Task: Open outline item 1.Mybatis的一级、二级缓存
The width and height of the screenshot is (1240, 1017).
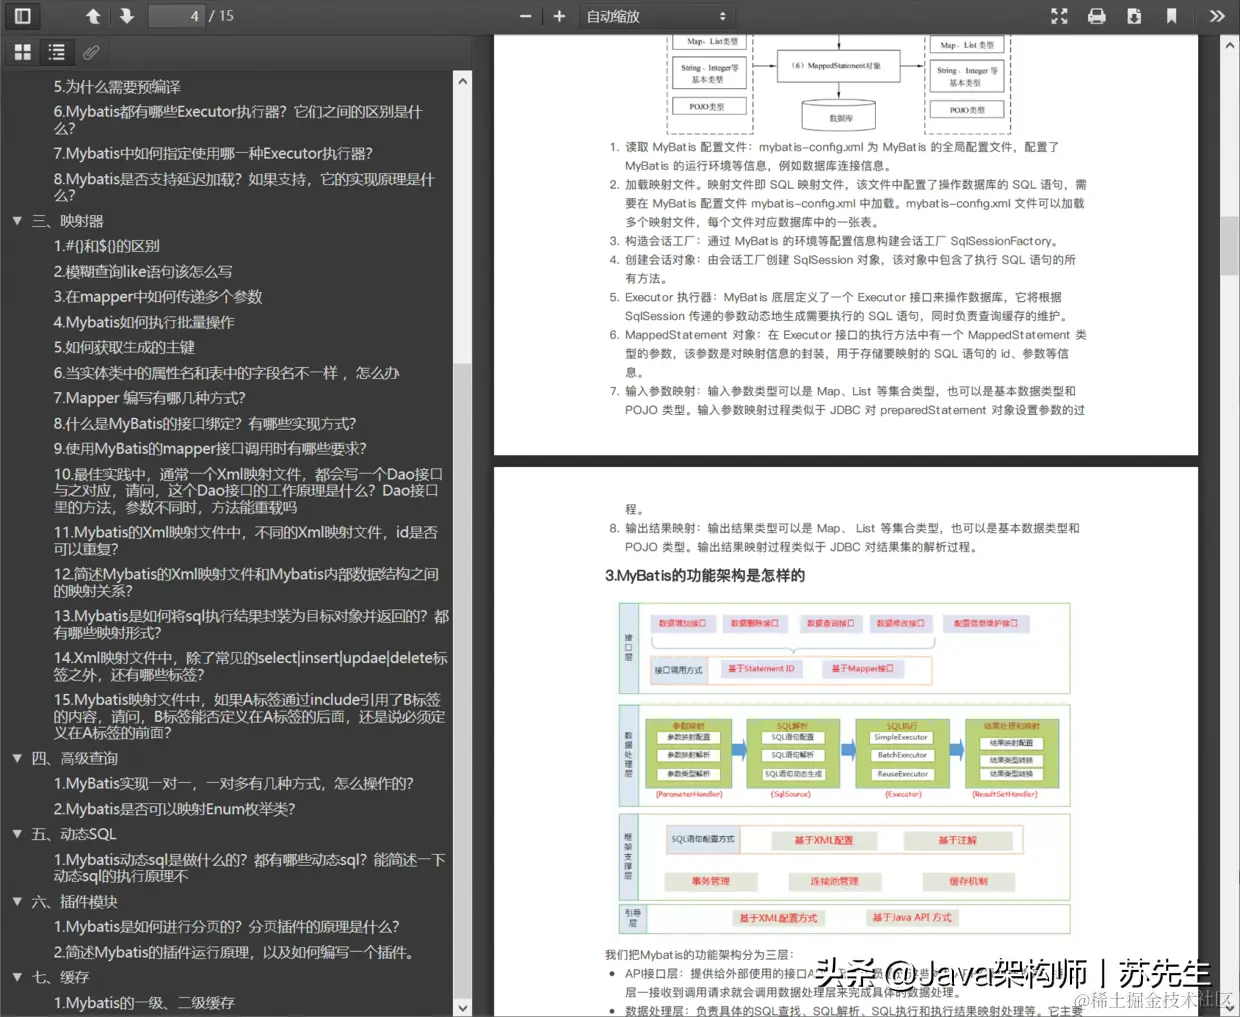Action: pyautogui.click(x=144, y=1003)
